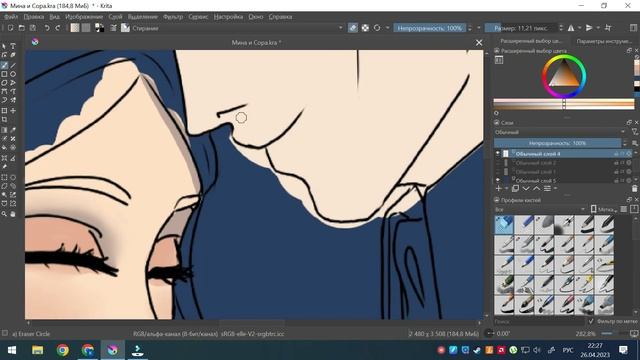The width and height of the screenshot is (640, 360).
Task: Delete the selected layer with trash icon
Action: 635,188
